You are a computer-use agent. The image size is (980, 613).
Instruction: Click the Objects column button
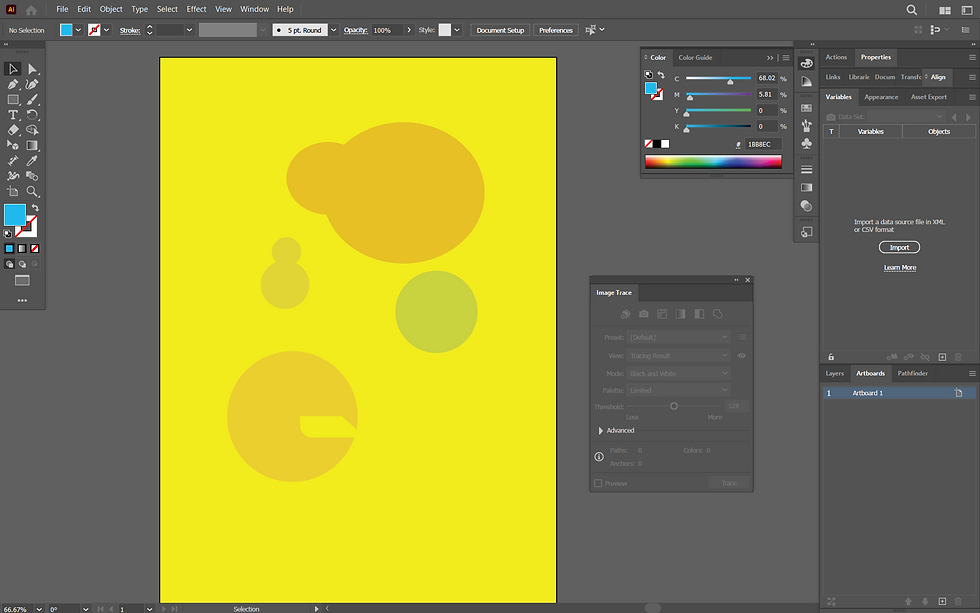[x=939, y=131]
